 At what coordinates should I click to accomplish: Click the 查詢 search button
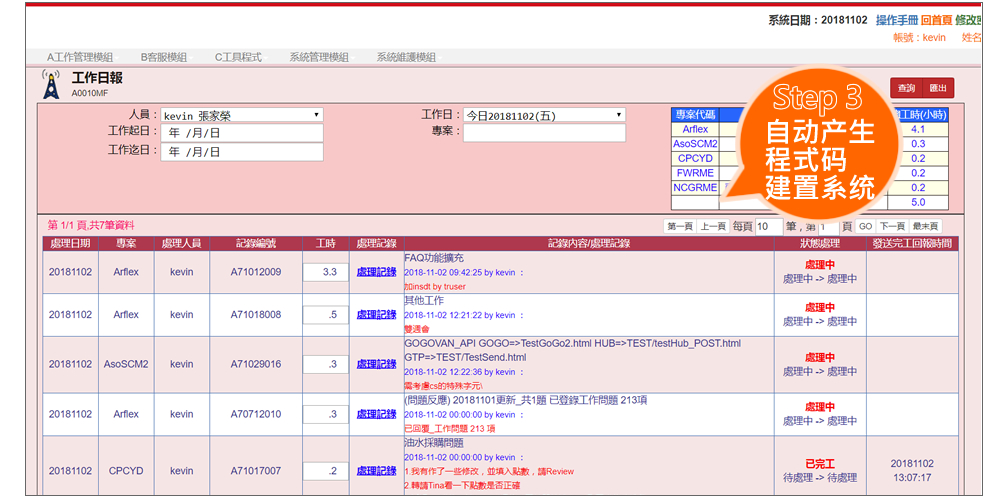(905, 88)
